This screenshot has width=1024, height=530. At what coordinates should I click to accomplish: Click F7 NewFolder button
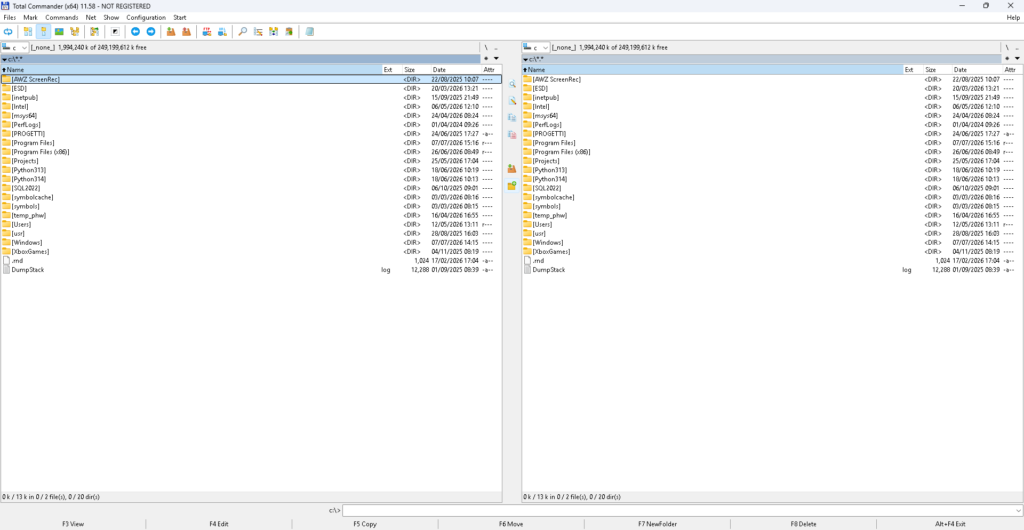coord(658,523)
